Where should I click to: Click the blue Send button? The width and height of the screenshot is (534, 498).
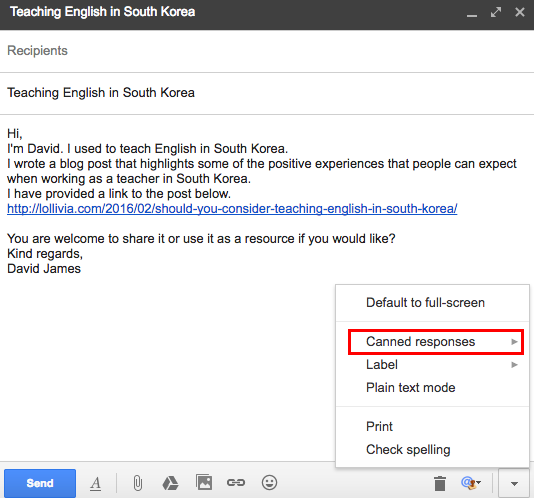(x=40, y=483)
